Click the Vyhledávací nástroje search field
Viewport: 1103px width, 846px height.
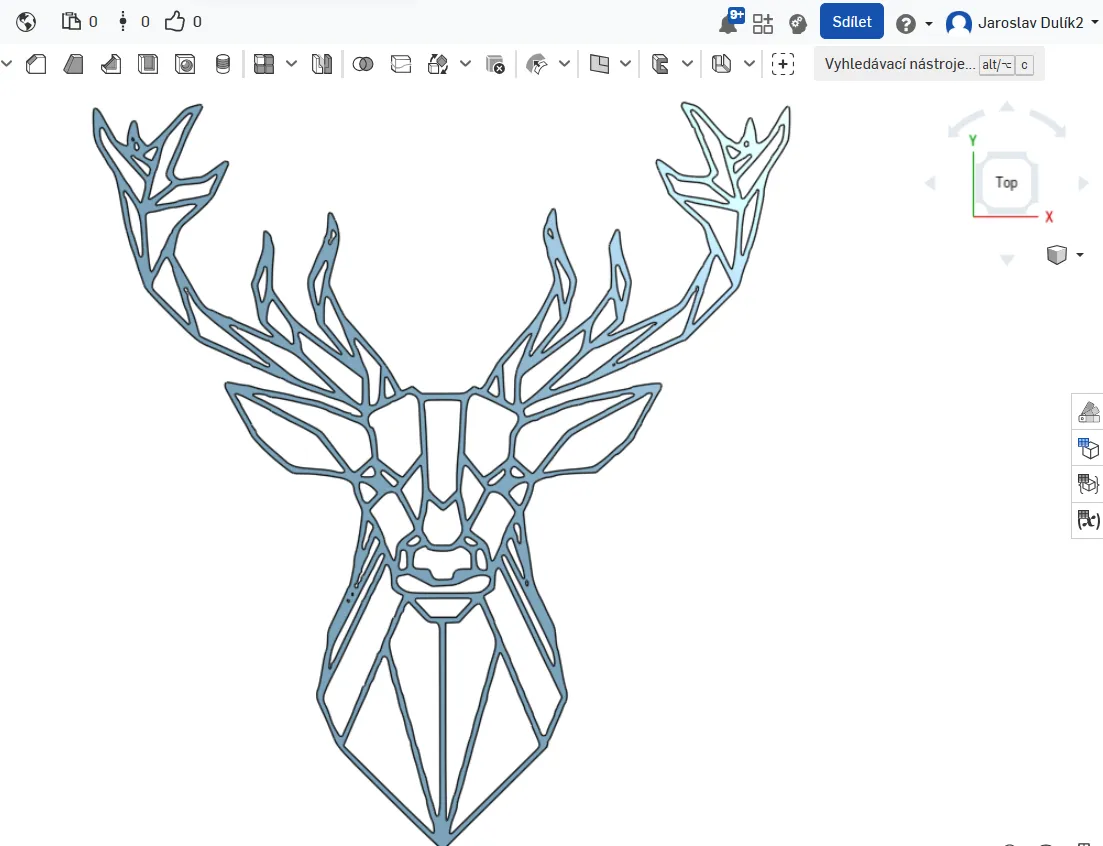(898, 65)
